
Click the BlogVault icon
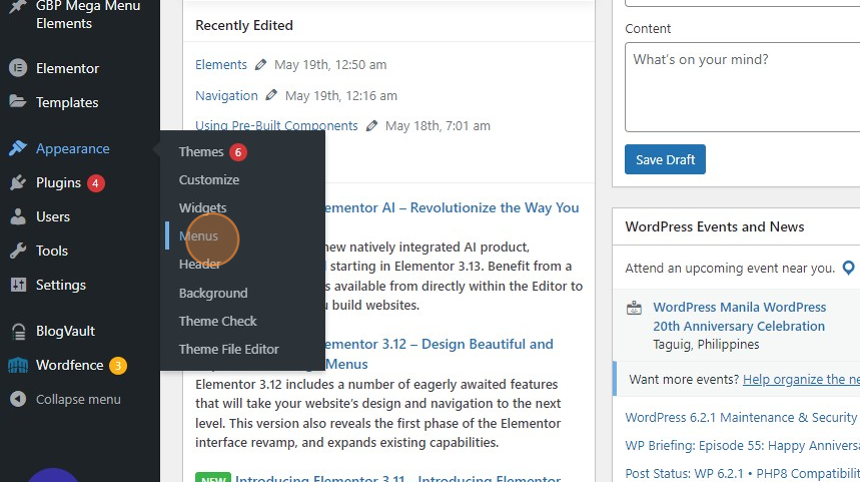pos(18,331)
